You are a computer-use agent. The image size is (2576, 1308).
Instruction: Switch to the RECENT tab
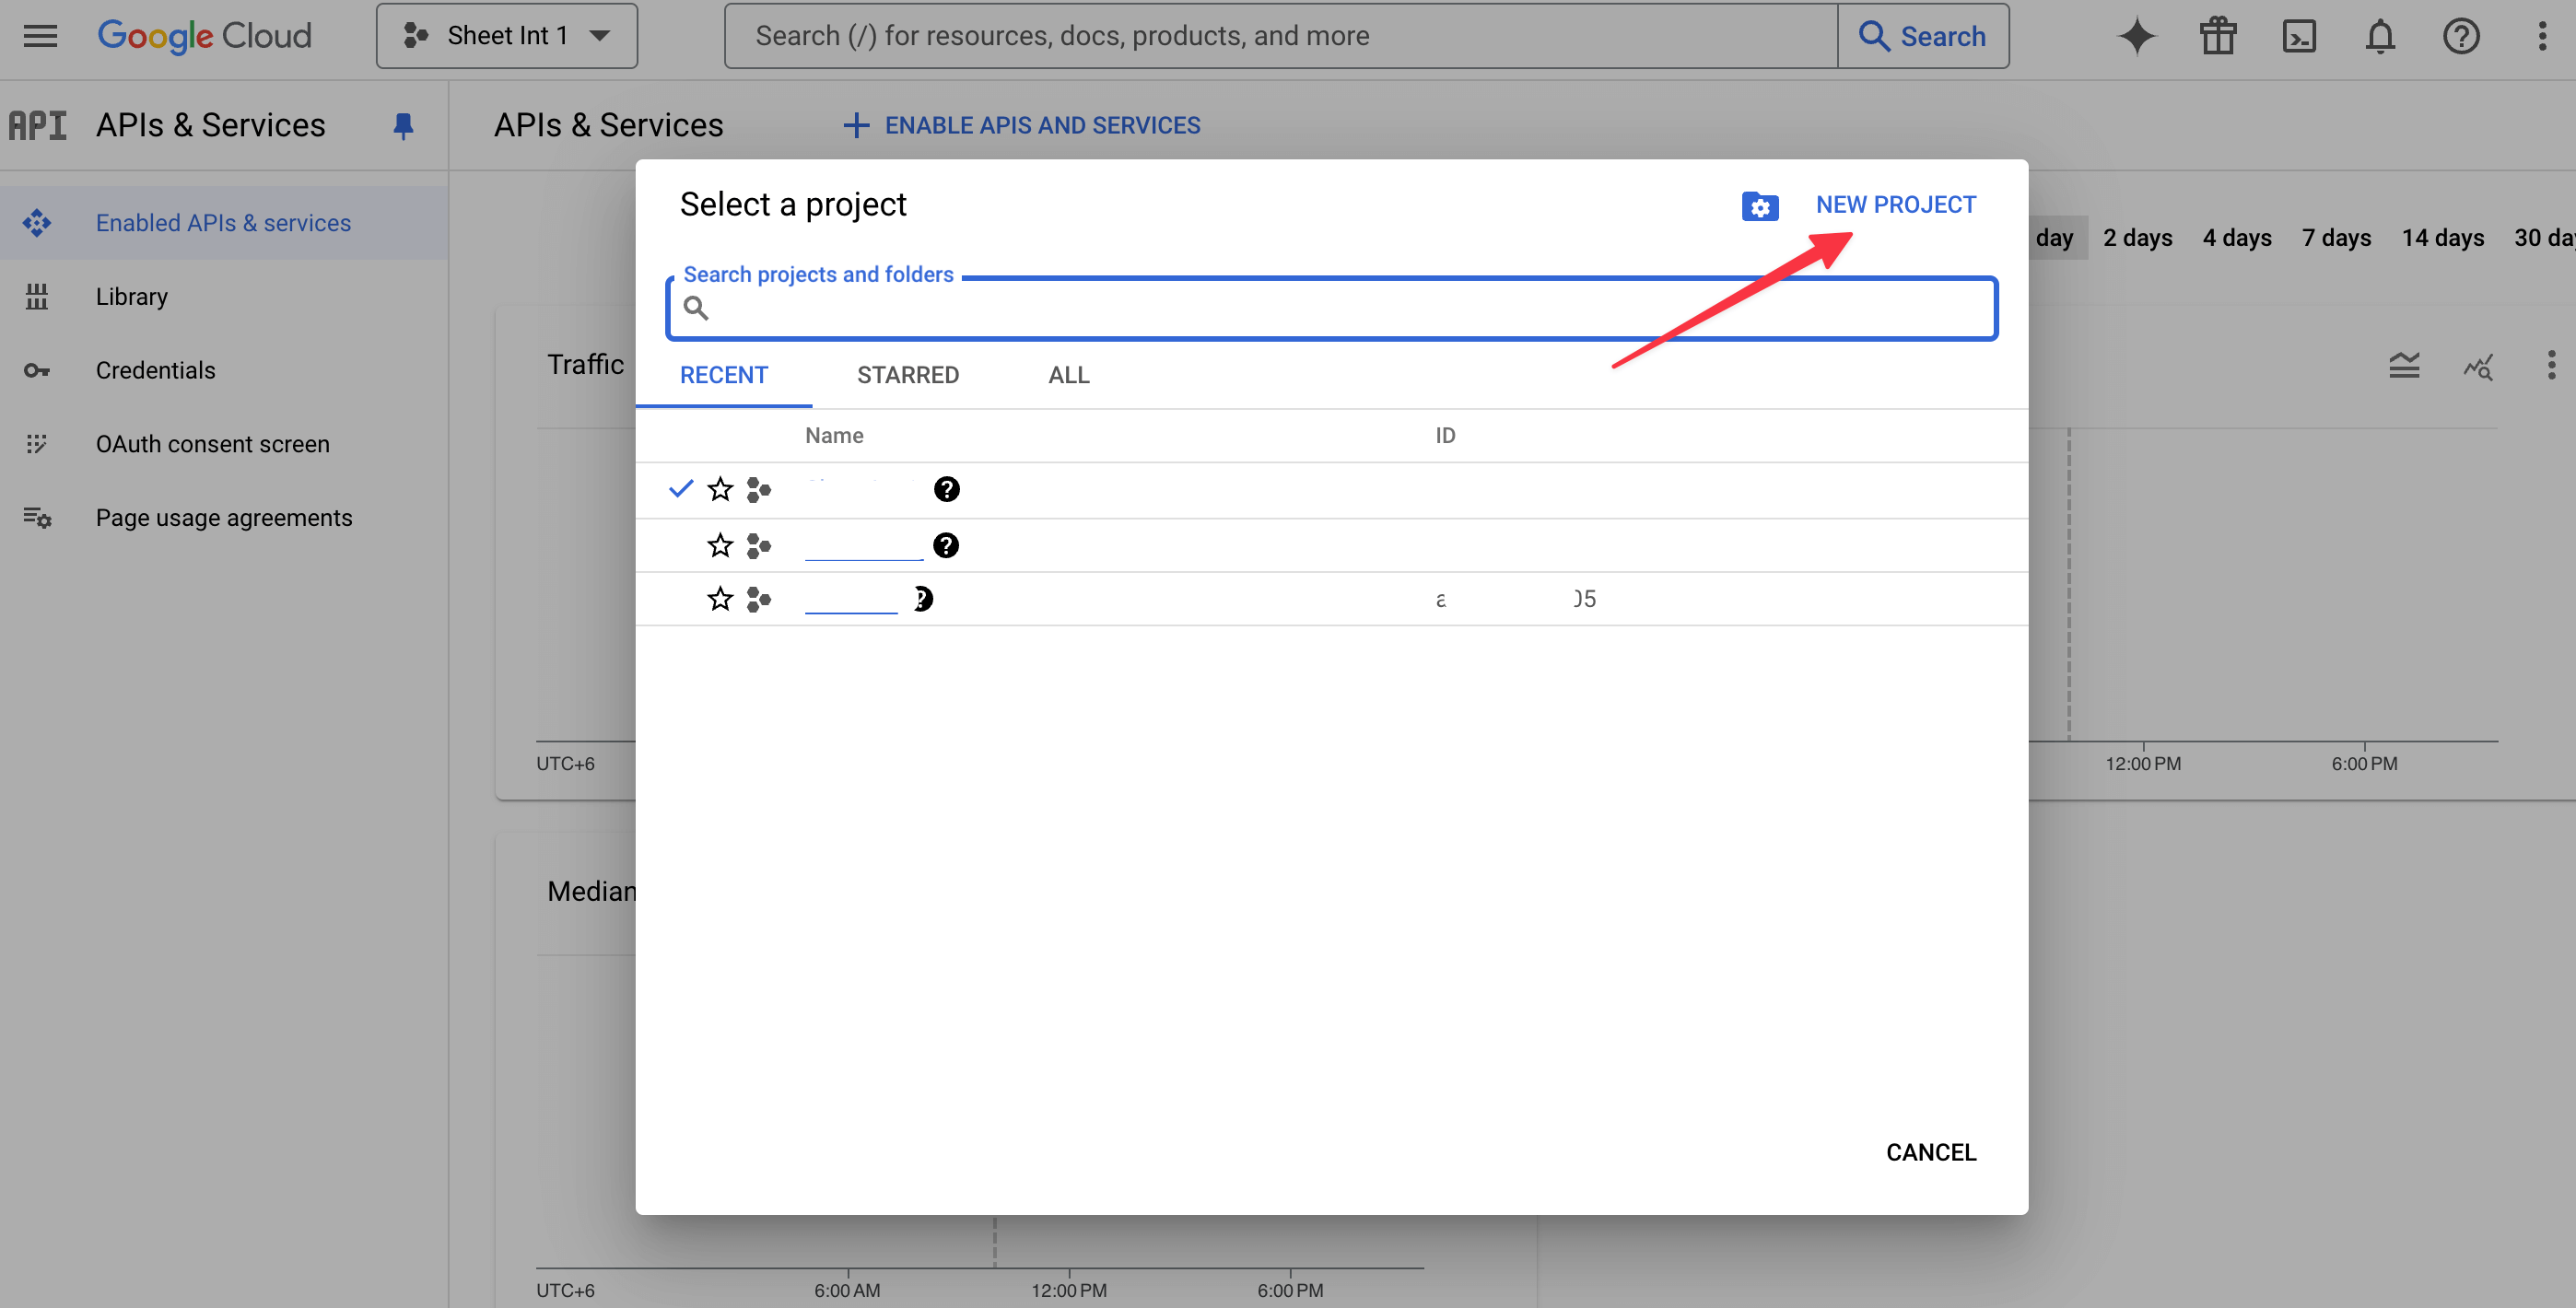pos(724,375)
